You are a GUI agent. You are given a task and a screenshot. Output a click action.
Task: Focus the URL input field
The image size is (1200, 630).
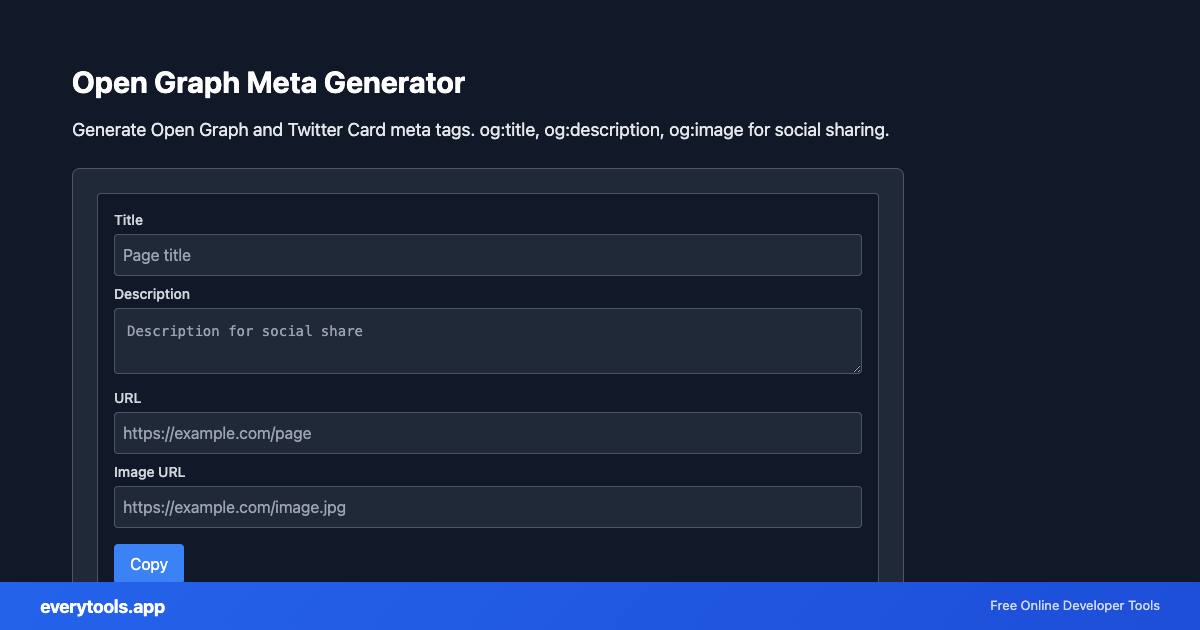click(487, 433)
